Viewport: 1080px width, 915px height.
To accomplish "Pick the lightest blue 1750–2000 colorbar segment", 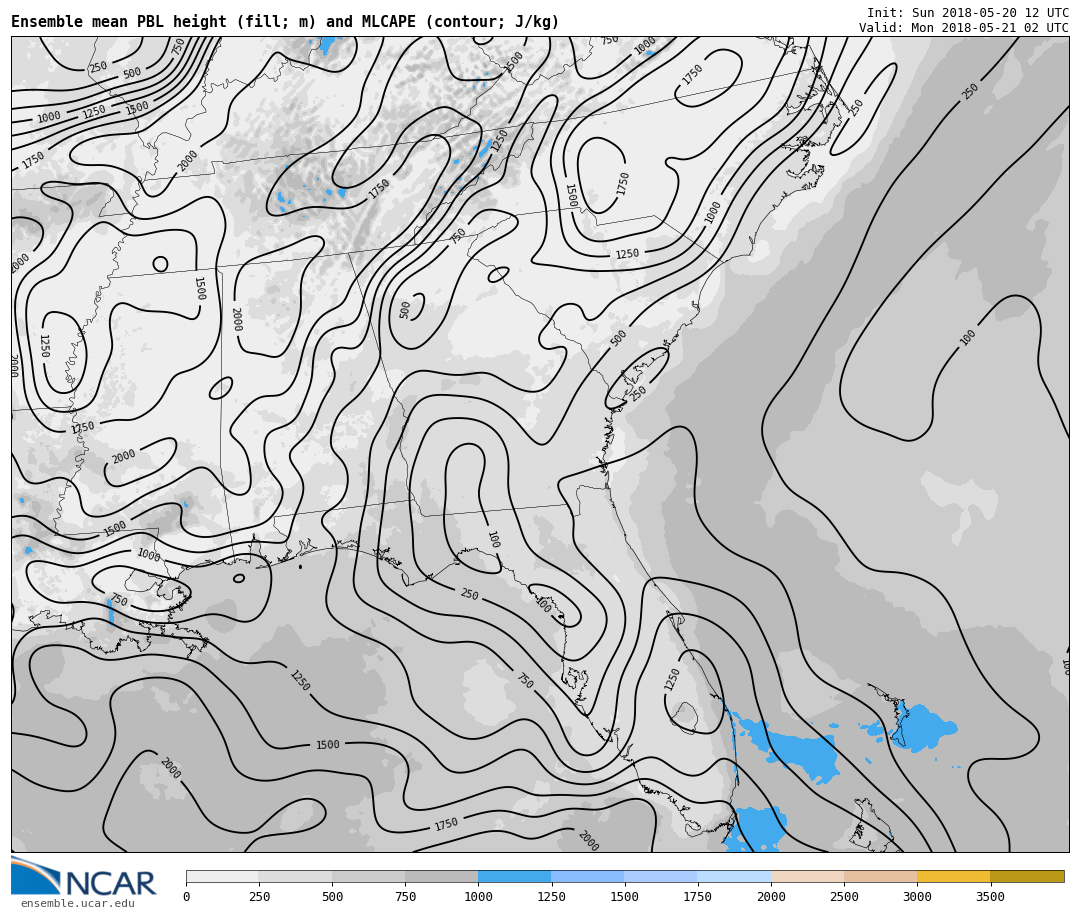I will [734, 876].
